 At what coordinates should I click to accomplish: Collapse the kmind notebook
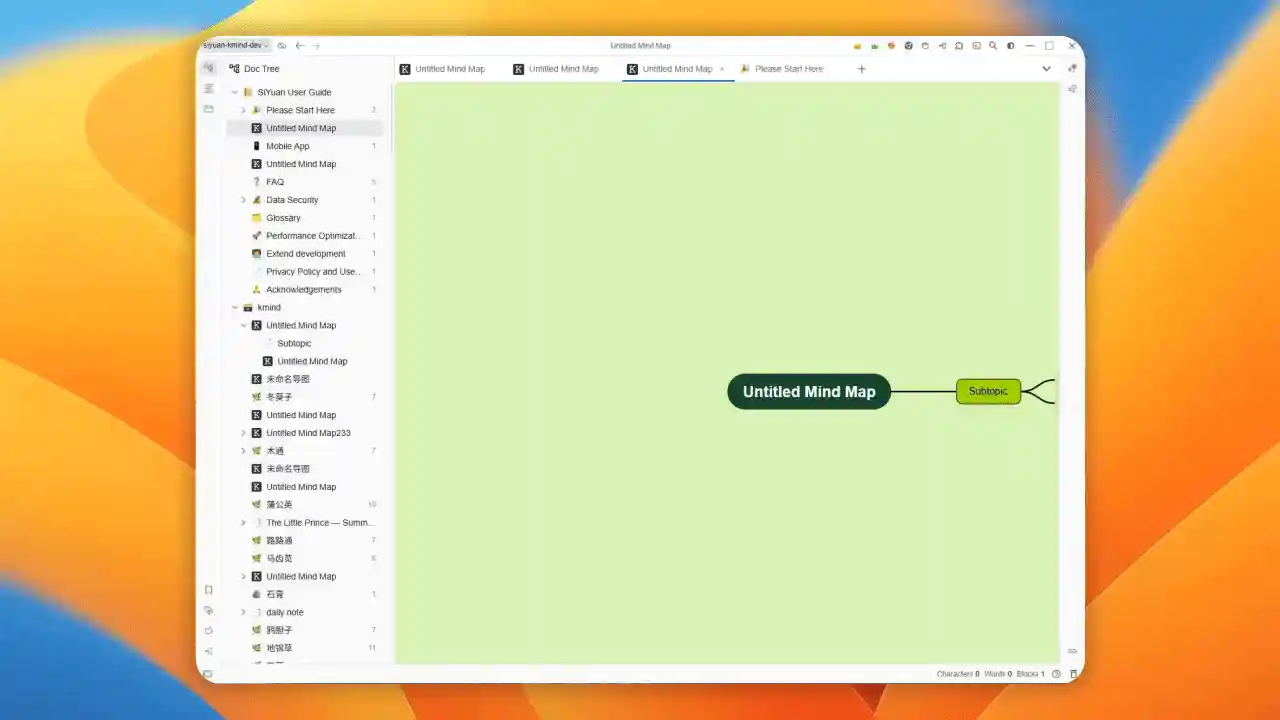tap(235, 308)
